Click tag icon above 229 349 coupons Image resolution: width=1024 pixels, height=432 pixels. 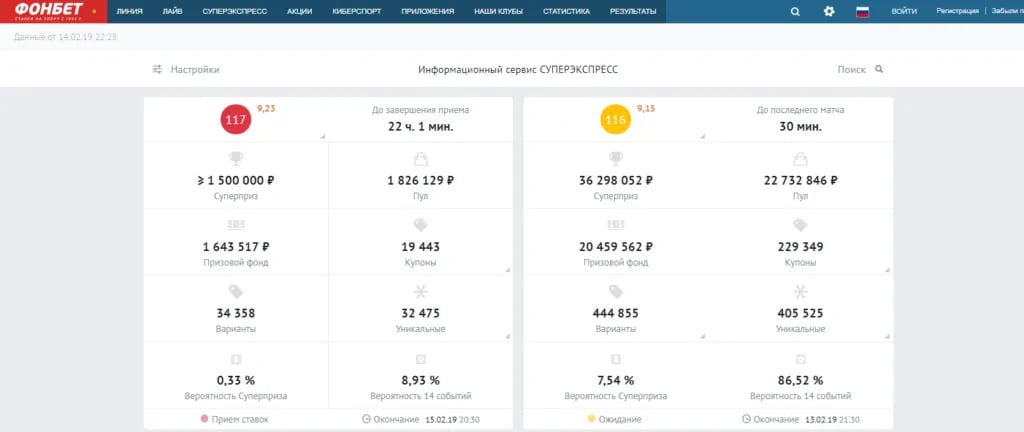click(x=800, y=225)
